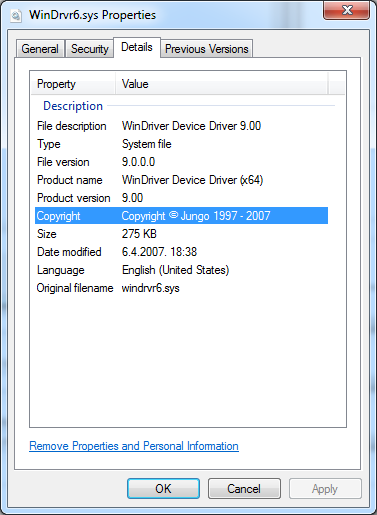Click the System file value
The height and width of the screenshot is (515, 377).
[x=147, y=144]
